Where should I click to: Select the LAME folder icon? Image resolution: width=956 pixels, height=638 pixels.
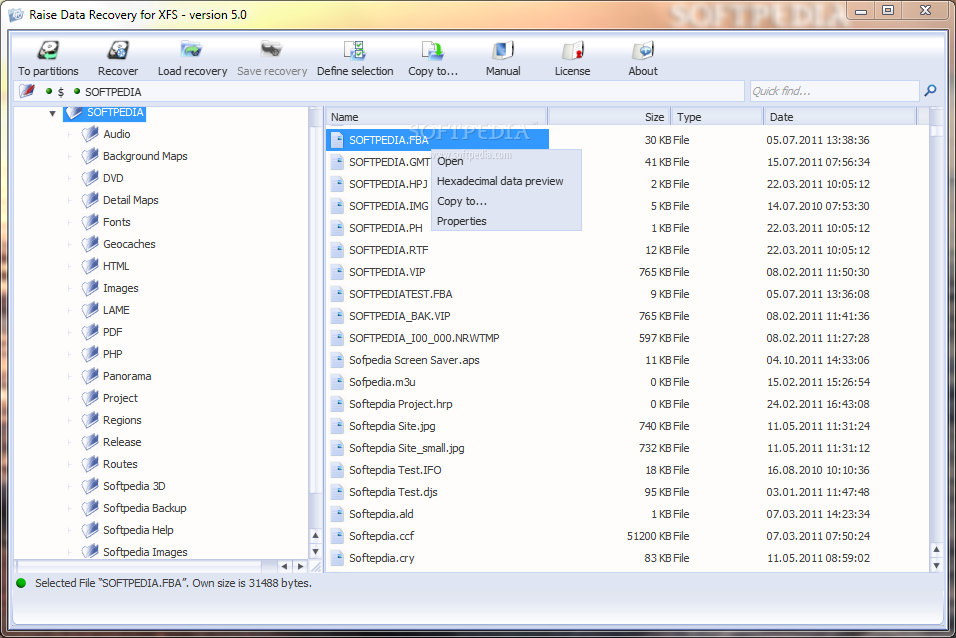pyautogui.click(x=90, y=309)
